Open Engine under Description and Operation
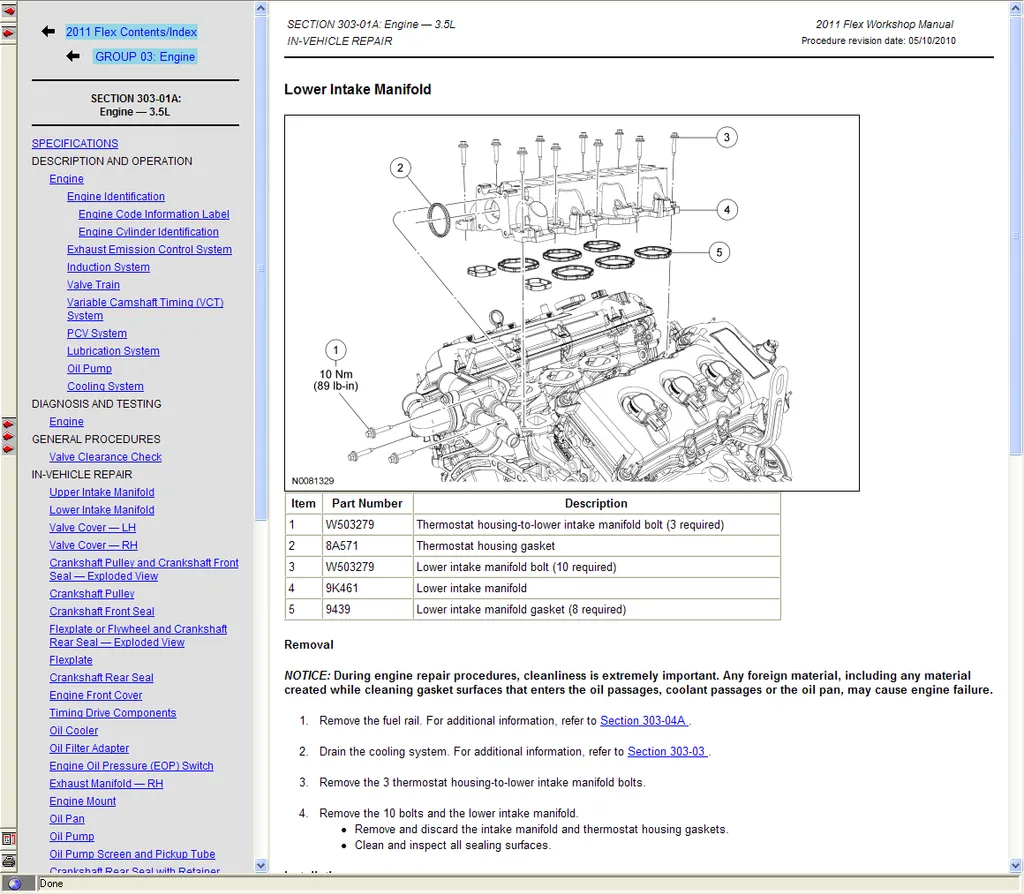This screenshot has height=894, width=1024. click(67, 178)
